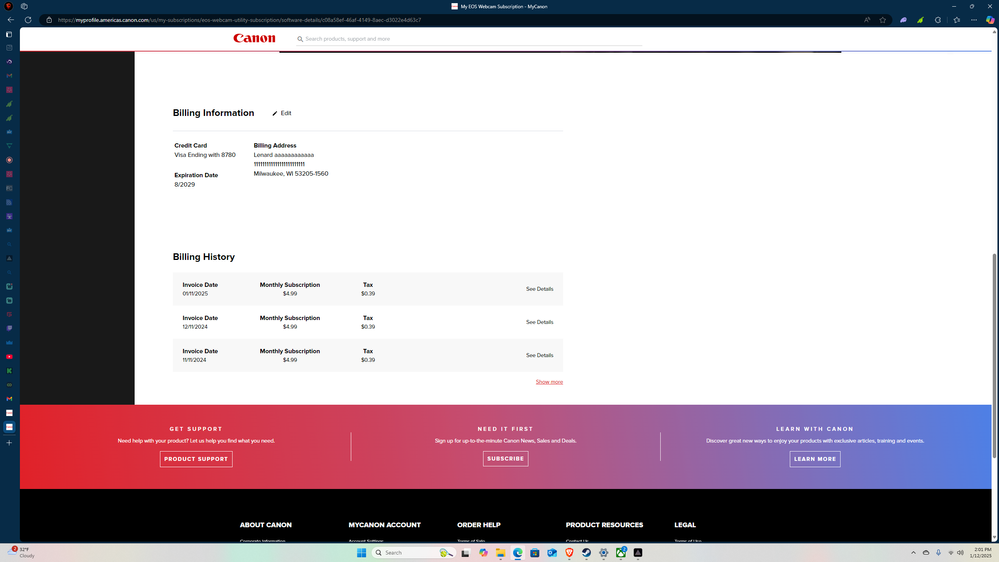Show hidden system tray icons chevron
This screenshot has height=562, width=999.
point(913,552)
